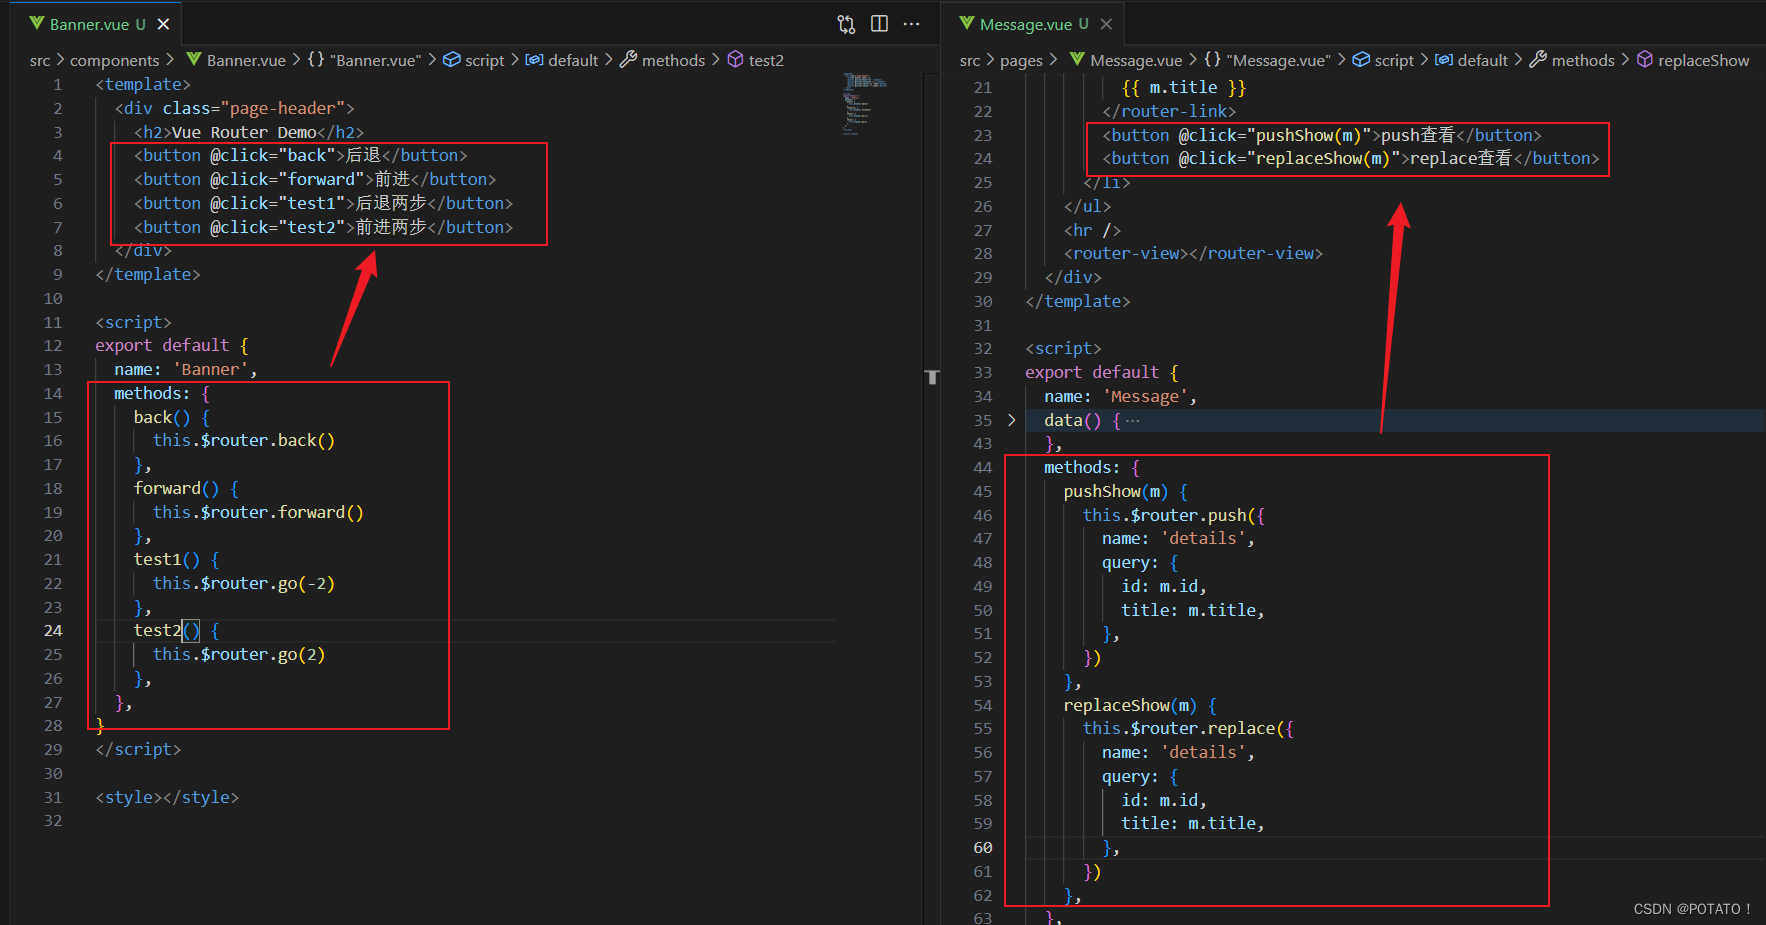
Task: Click line number 24 in Banner.vue gutter
Action: (x=53, y=630)
